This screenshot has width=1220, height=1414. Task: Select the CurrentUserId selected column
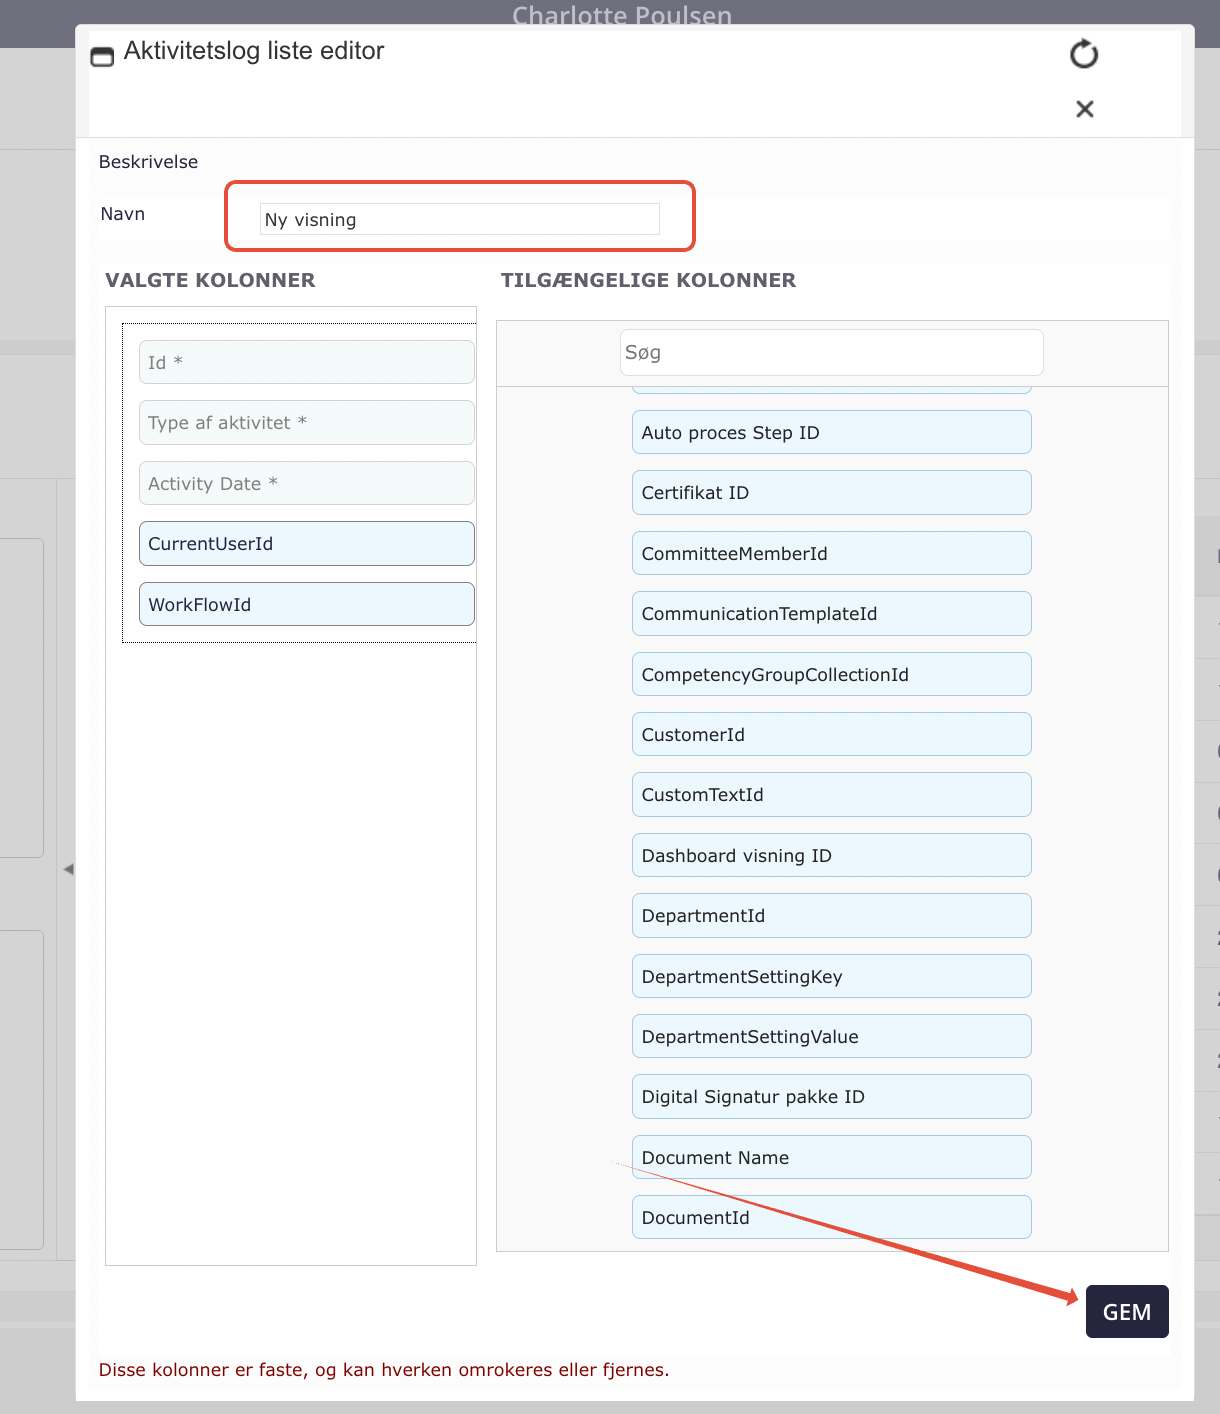click(x=307, y=544)
